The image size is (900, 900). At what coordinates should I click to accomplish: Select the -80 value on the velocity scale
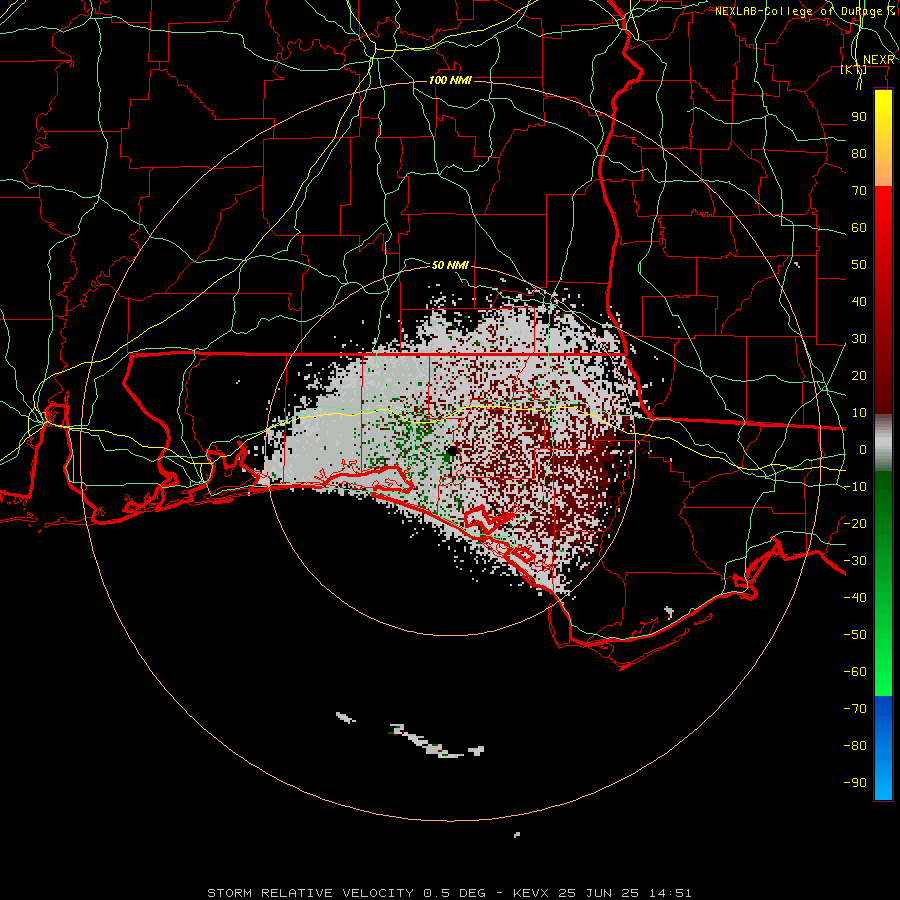coord(855,746)
